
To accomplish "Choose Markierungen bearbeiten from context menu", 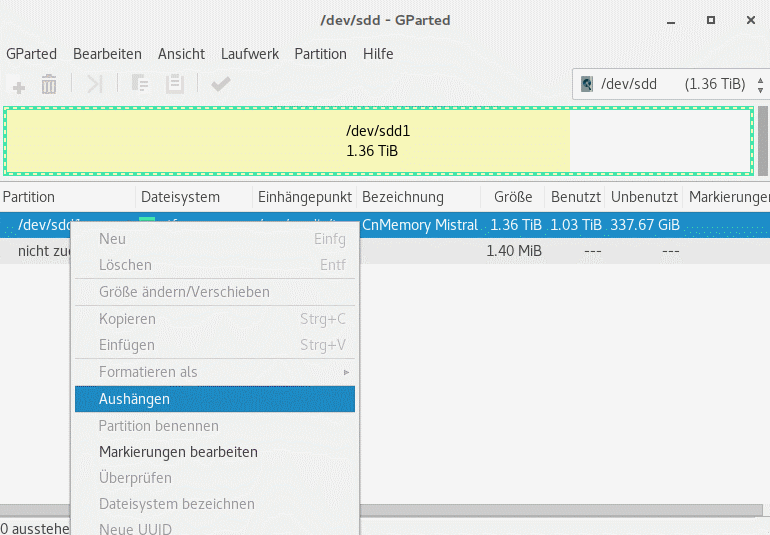I will pos(215,452).
